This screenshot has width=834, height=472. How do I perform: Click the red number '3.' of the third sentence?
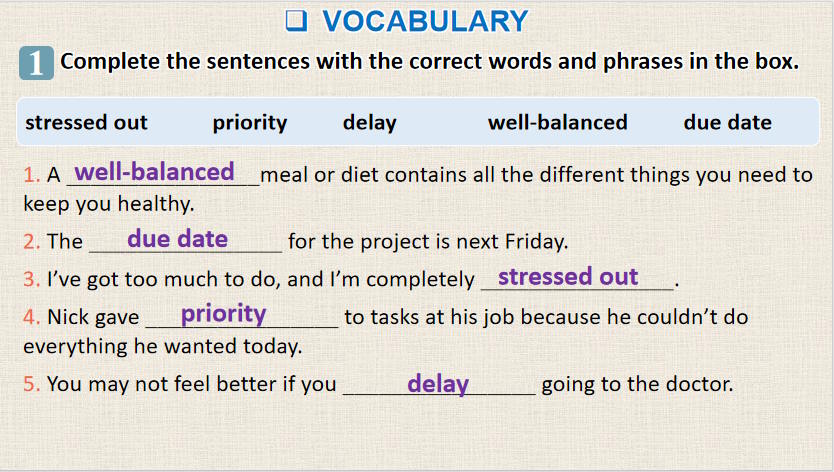tap(32, 279)
